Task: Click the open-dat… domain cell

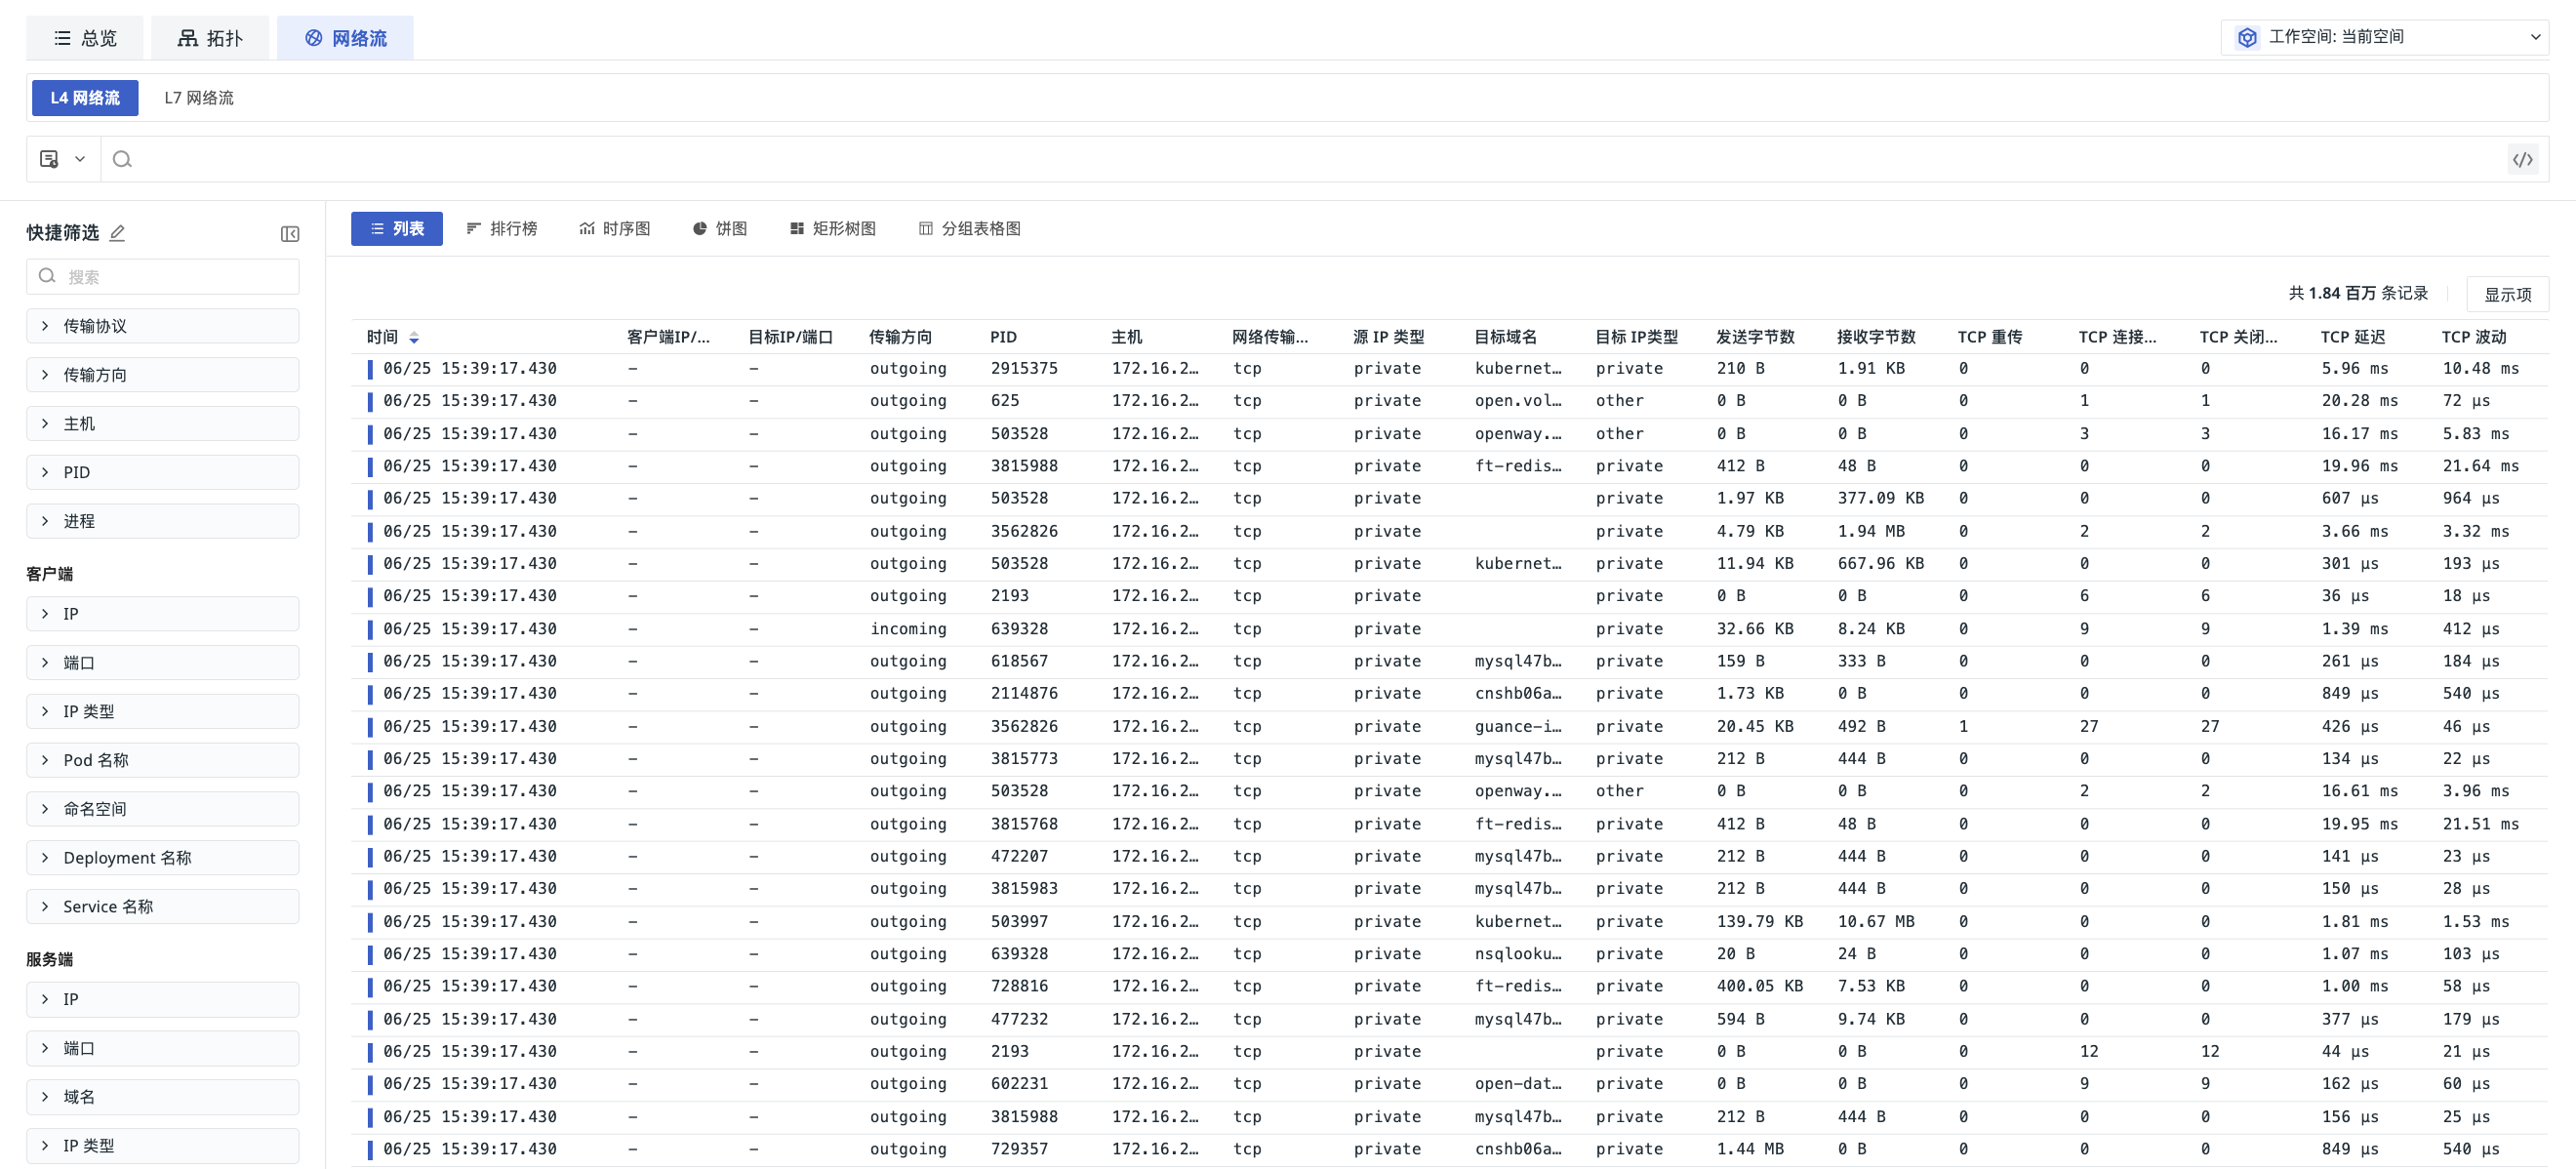Action: click(1517, 1084)
